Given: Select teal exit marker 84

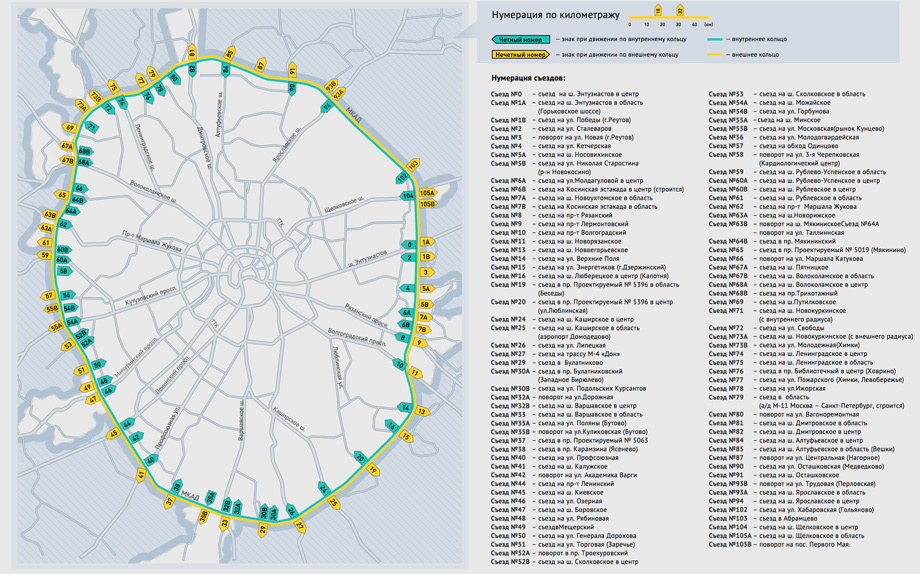Looking at the screenshot, I should click(x=226, y=69).
